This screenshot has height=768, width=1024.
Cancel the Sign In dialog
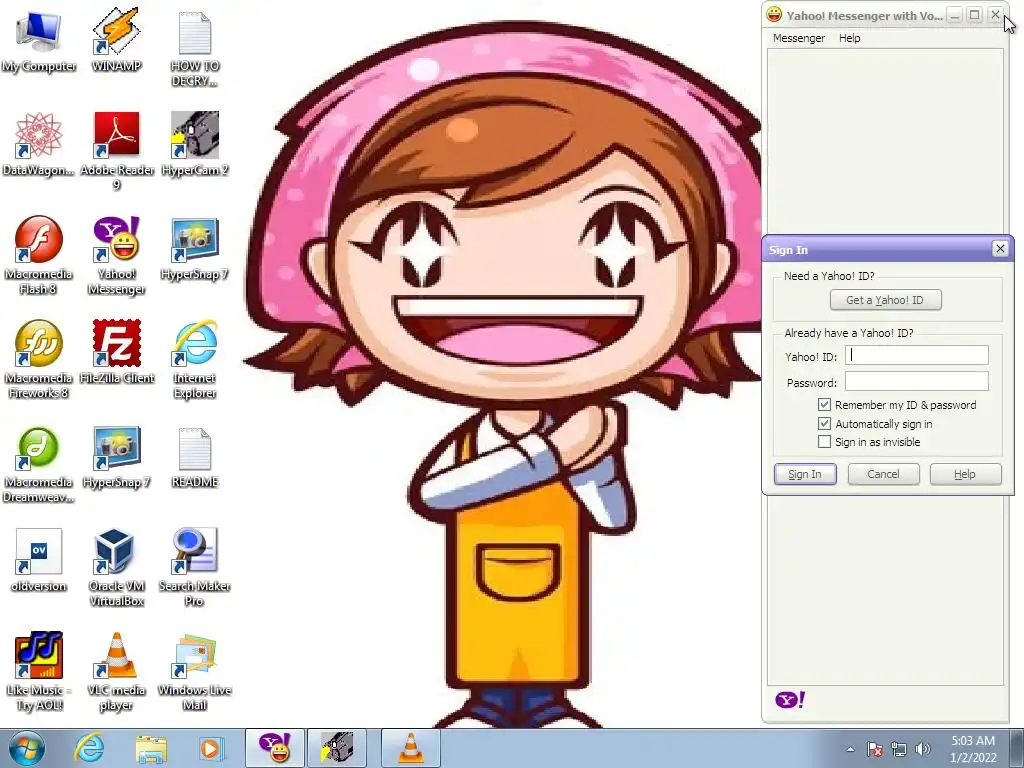pyautogui.click(x=884, y=474)
